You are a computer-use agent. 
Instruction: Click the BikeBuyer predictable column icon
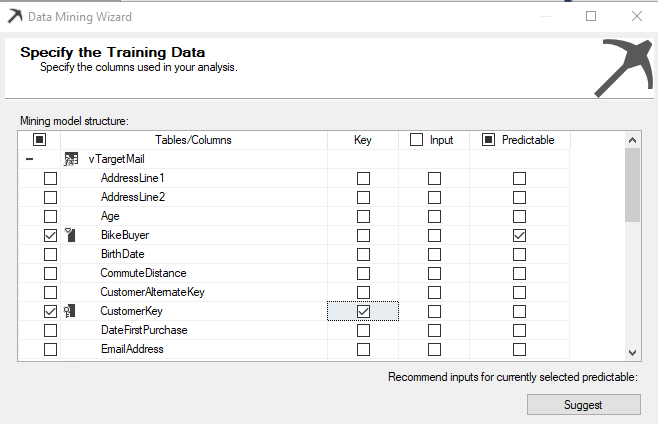(x=70, y=235)
